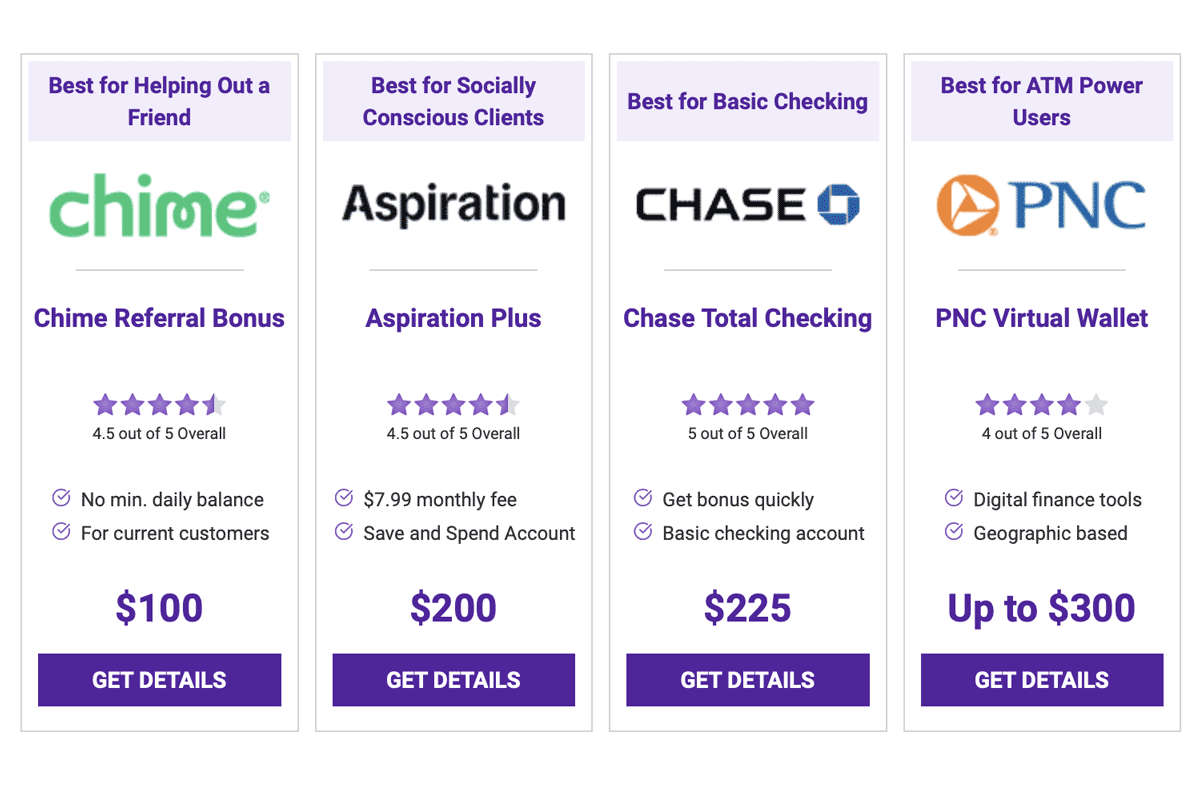
Task: Click the Chase logo
Action: point(747,205)
